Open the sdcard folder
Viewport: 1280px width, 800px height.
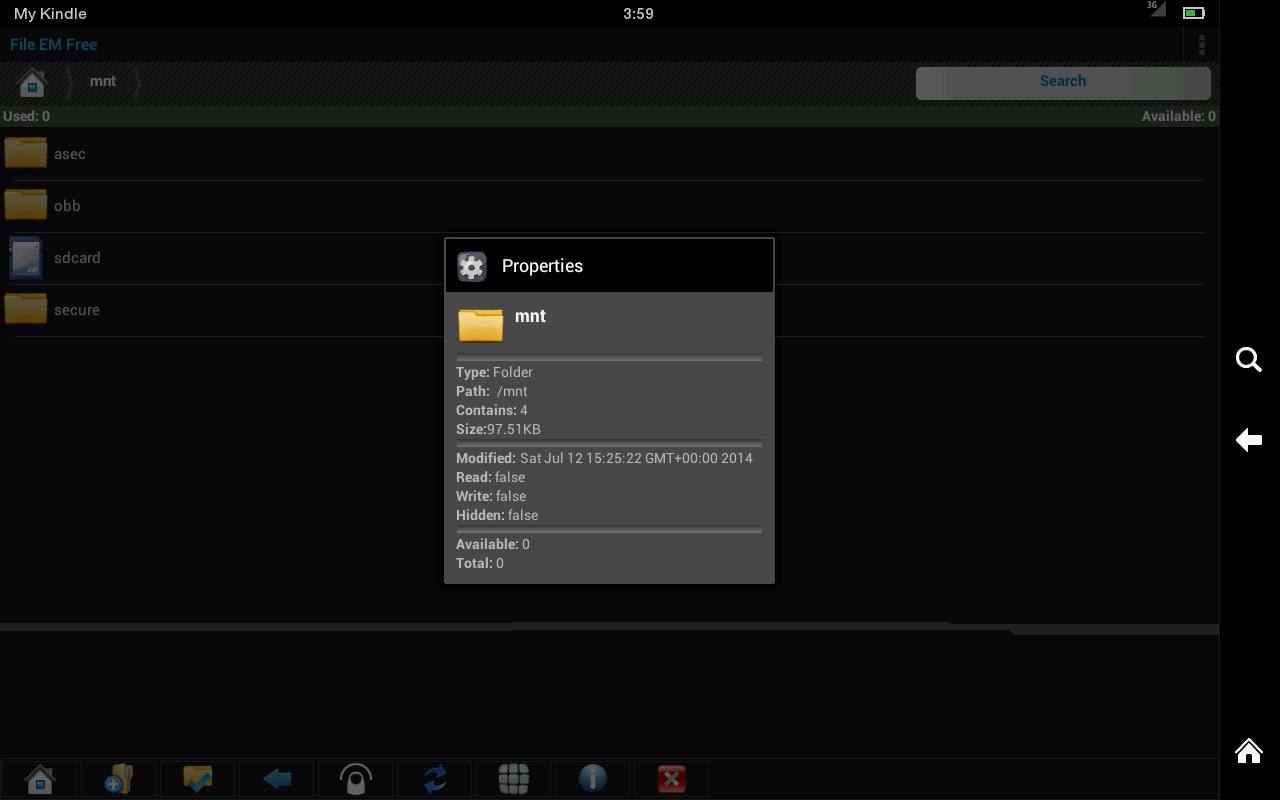77,257
